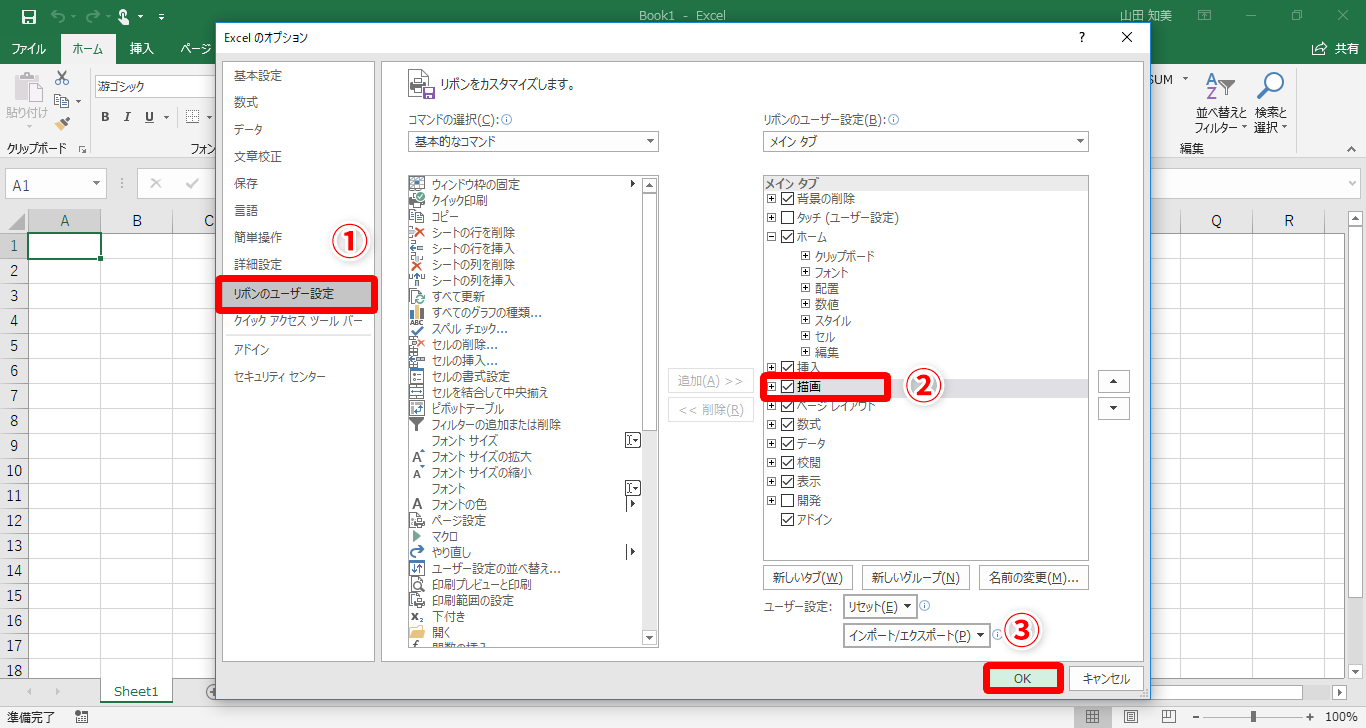Image resolution: width=1366 pixels, height=728 pixels.
Task: Toggle Underline (U) in the ribbon font group
Action: 150,117
